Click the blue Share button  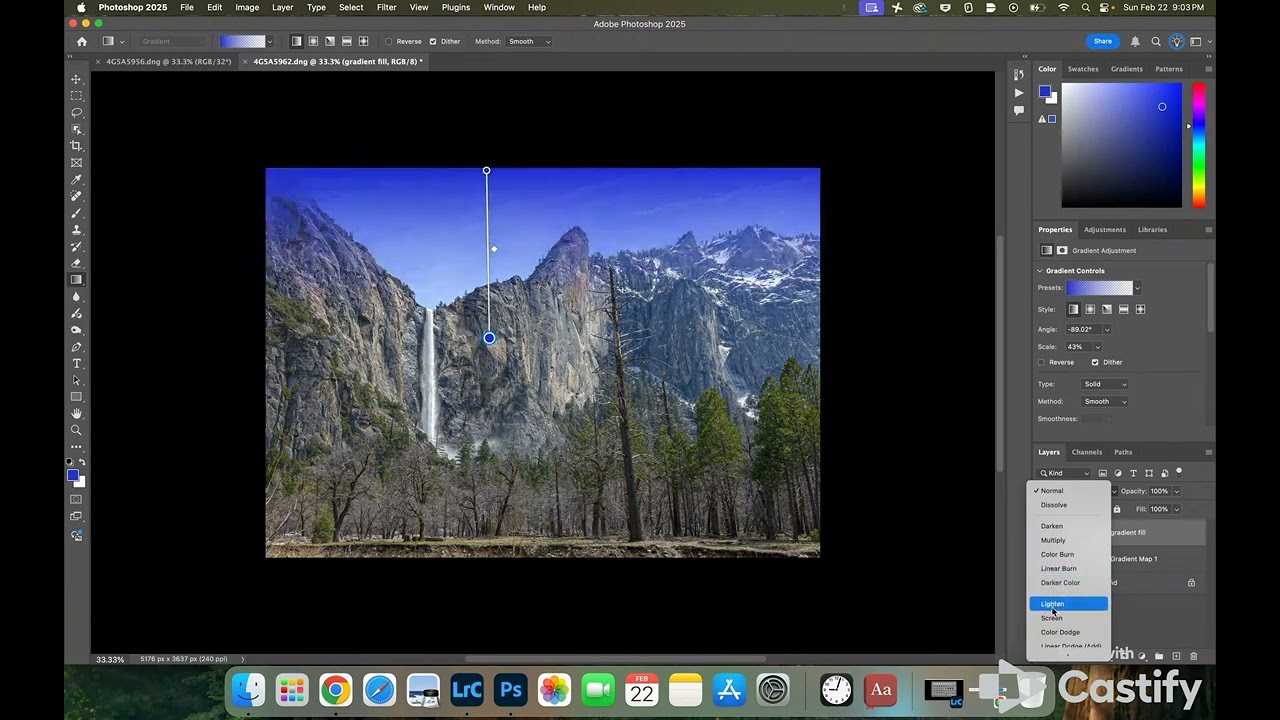click(1102, 41)
